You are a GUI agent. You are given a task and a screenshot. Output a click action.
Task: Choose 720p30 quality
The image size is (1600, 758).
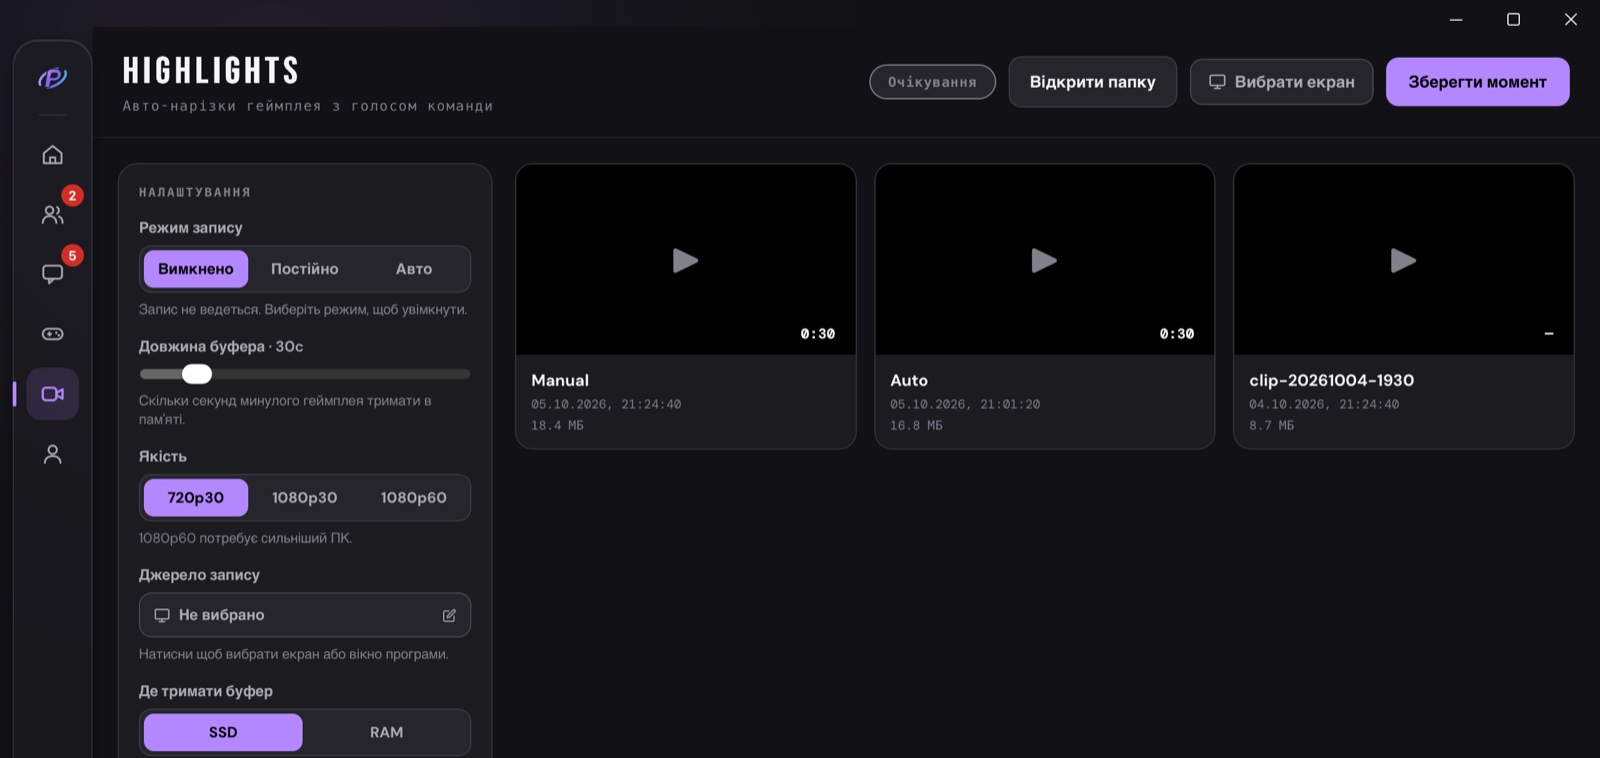196,498
